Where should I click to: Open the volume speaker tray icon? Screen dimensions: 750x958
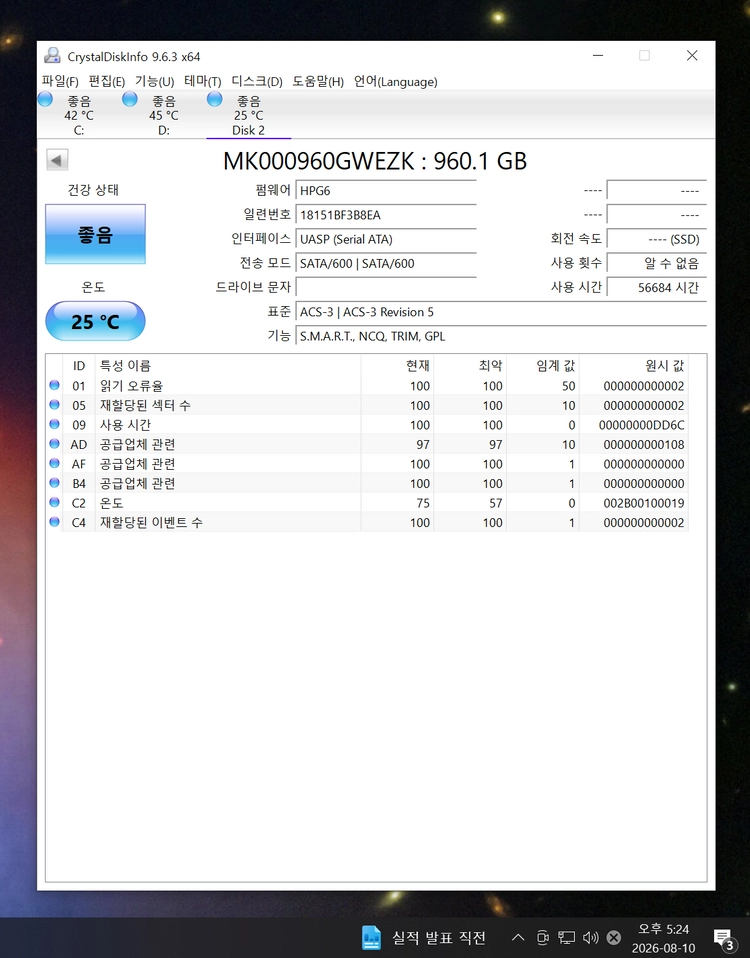pyautogui.click(x=591, y=937)
